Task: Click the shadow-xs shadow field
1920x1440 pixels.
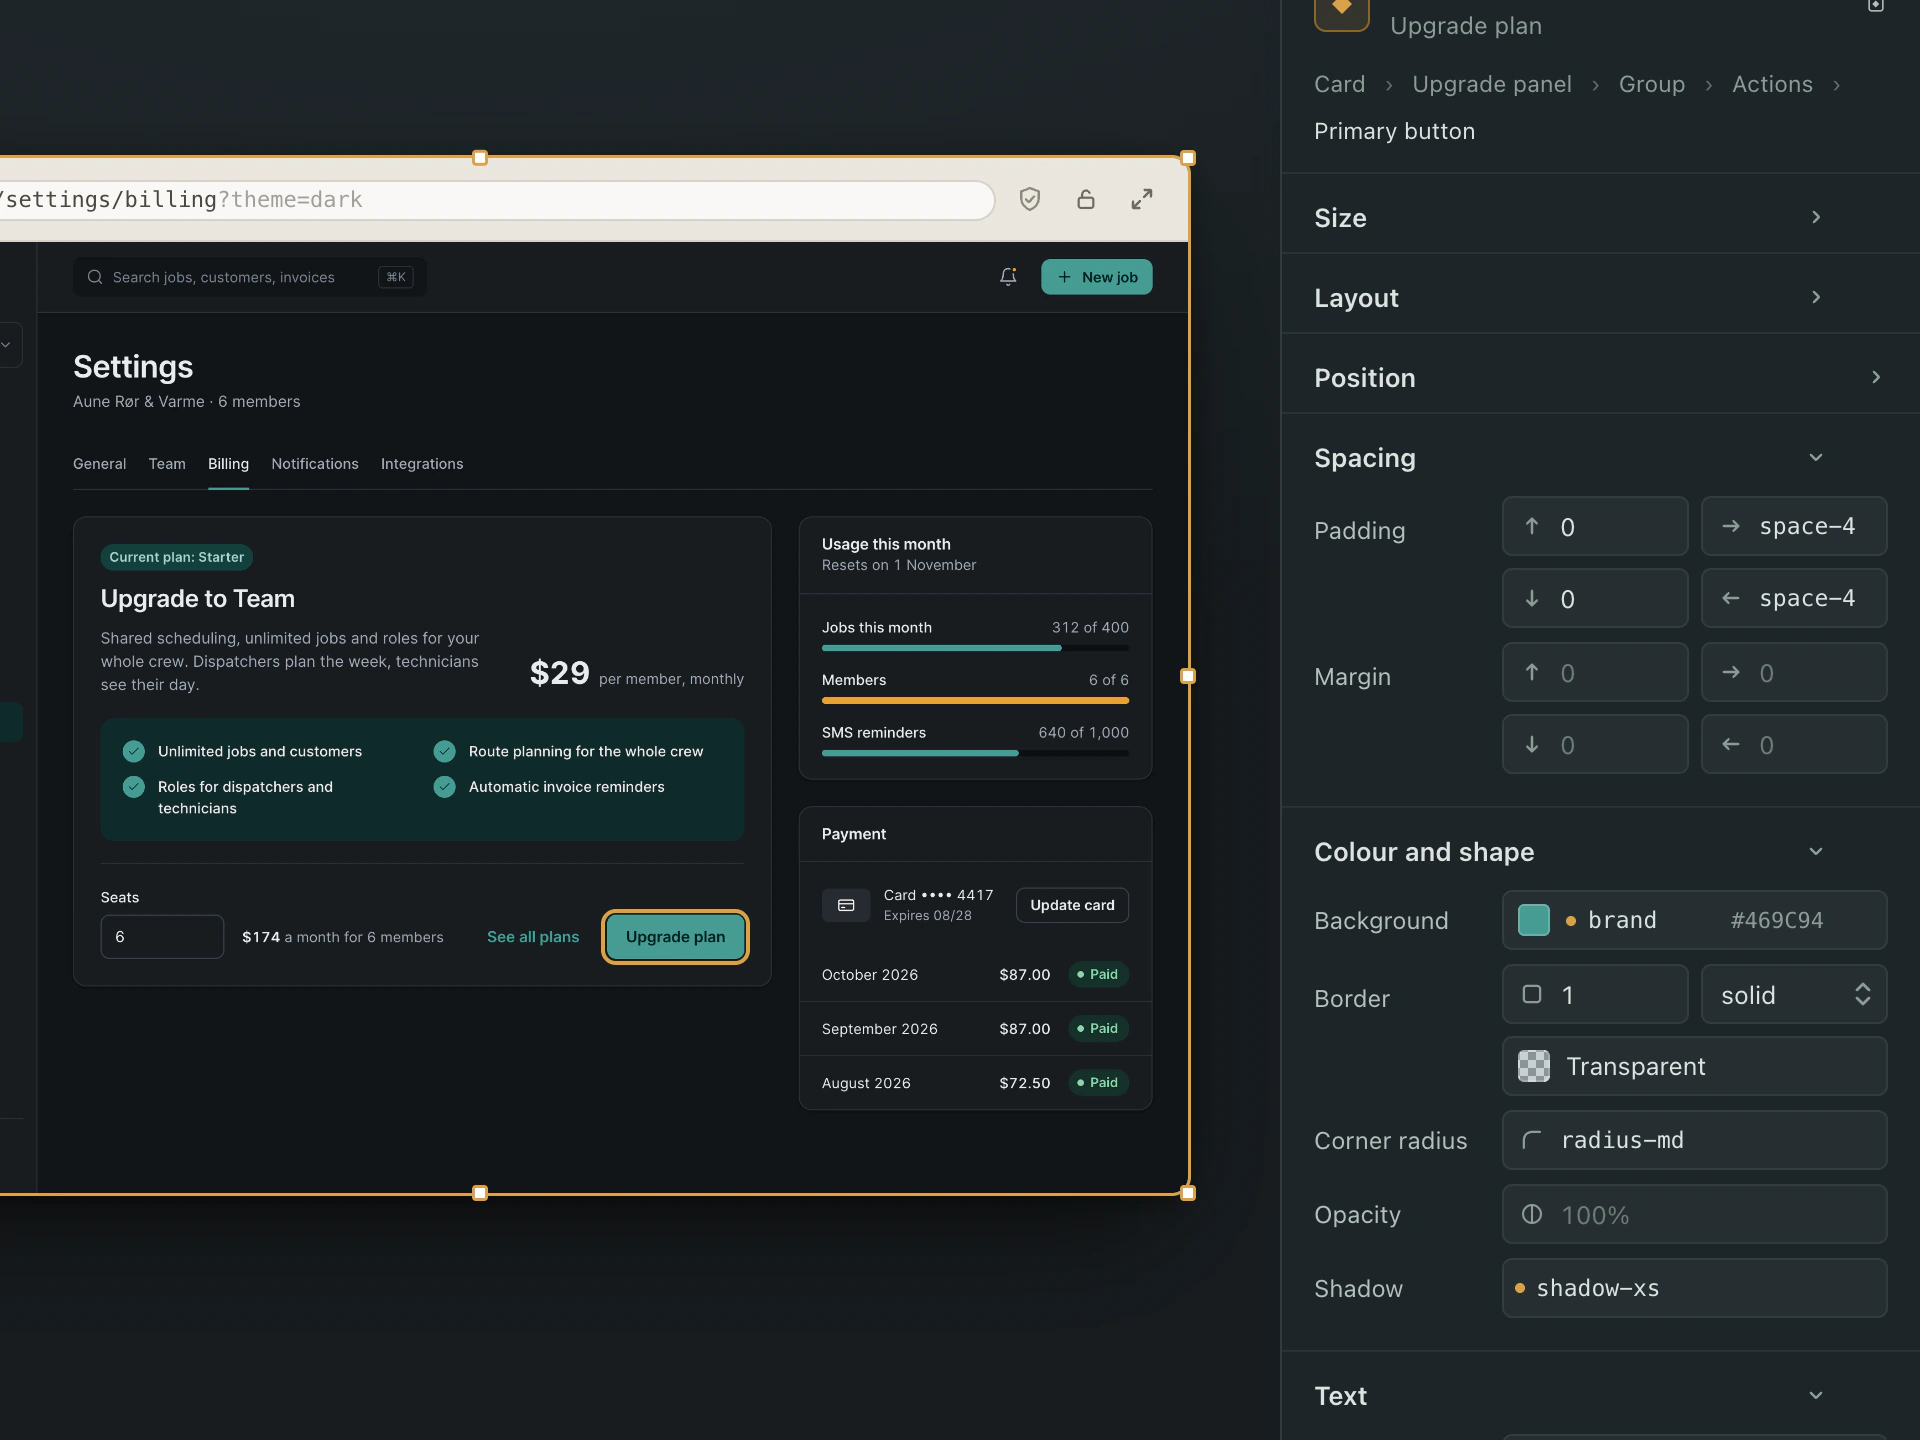Action: (1694, 1288)
